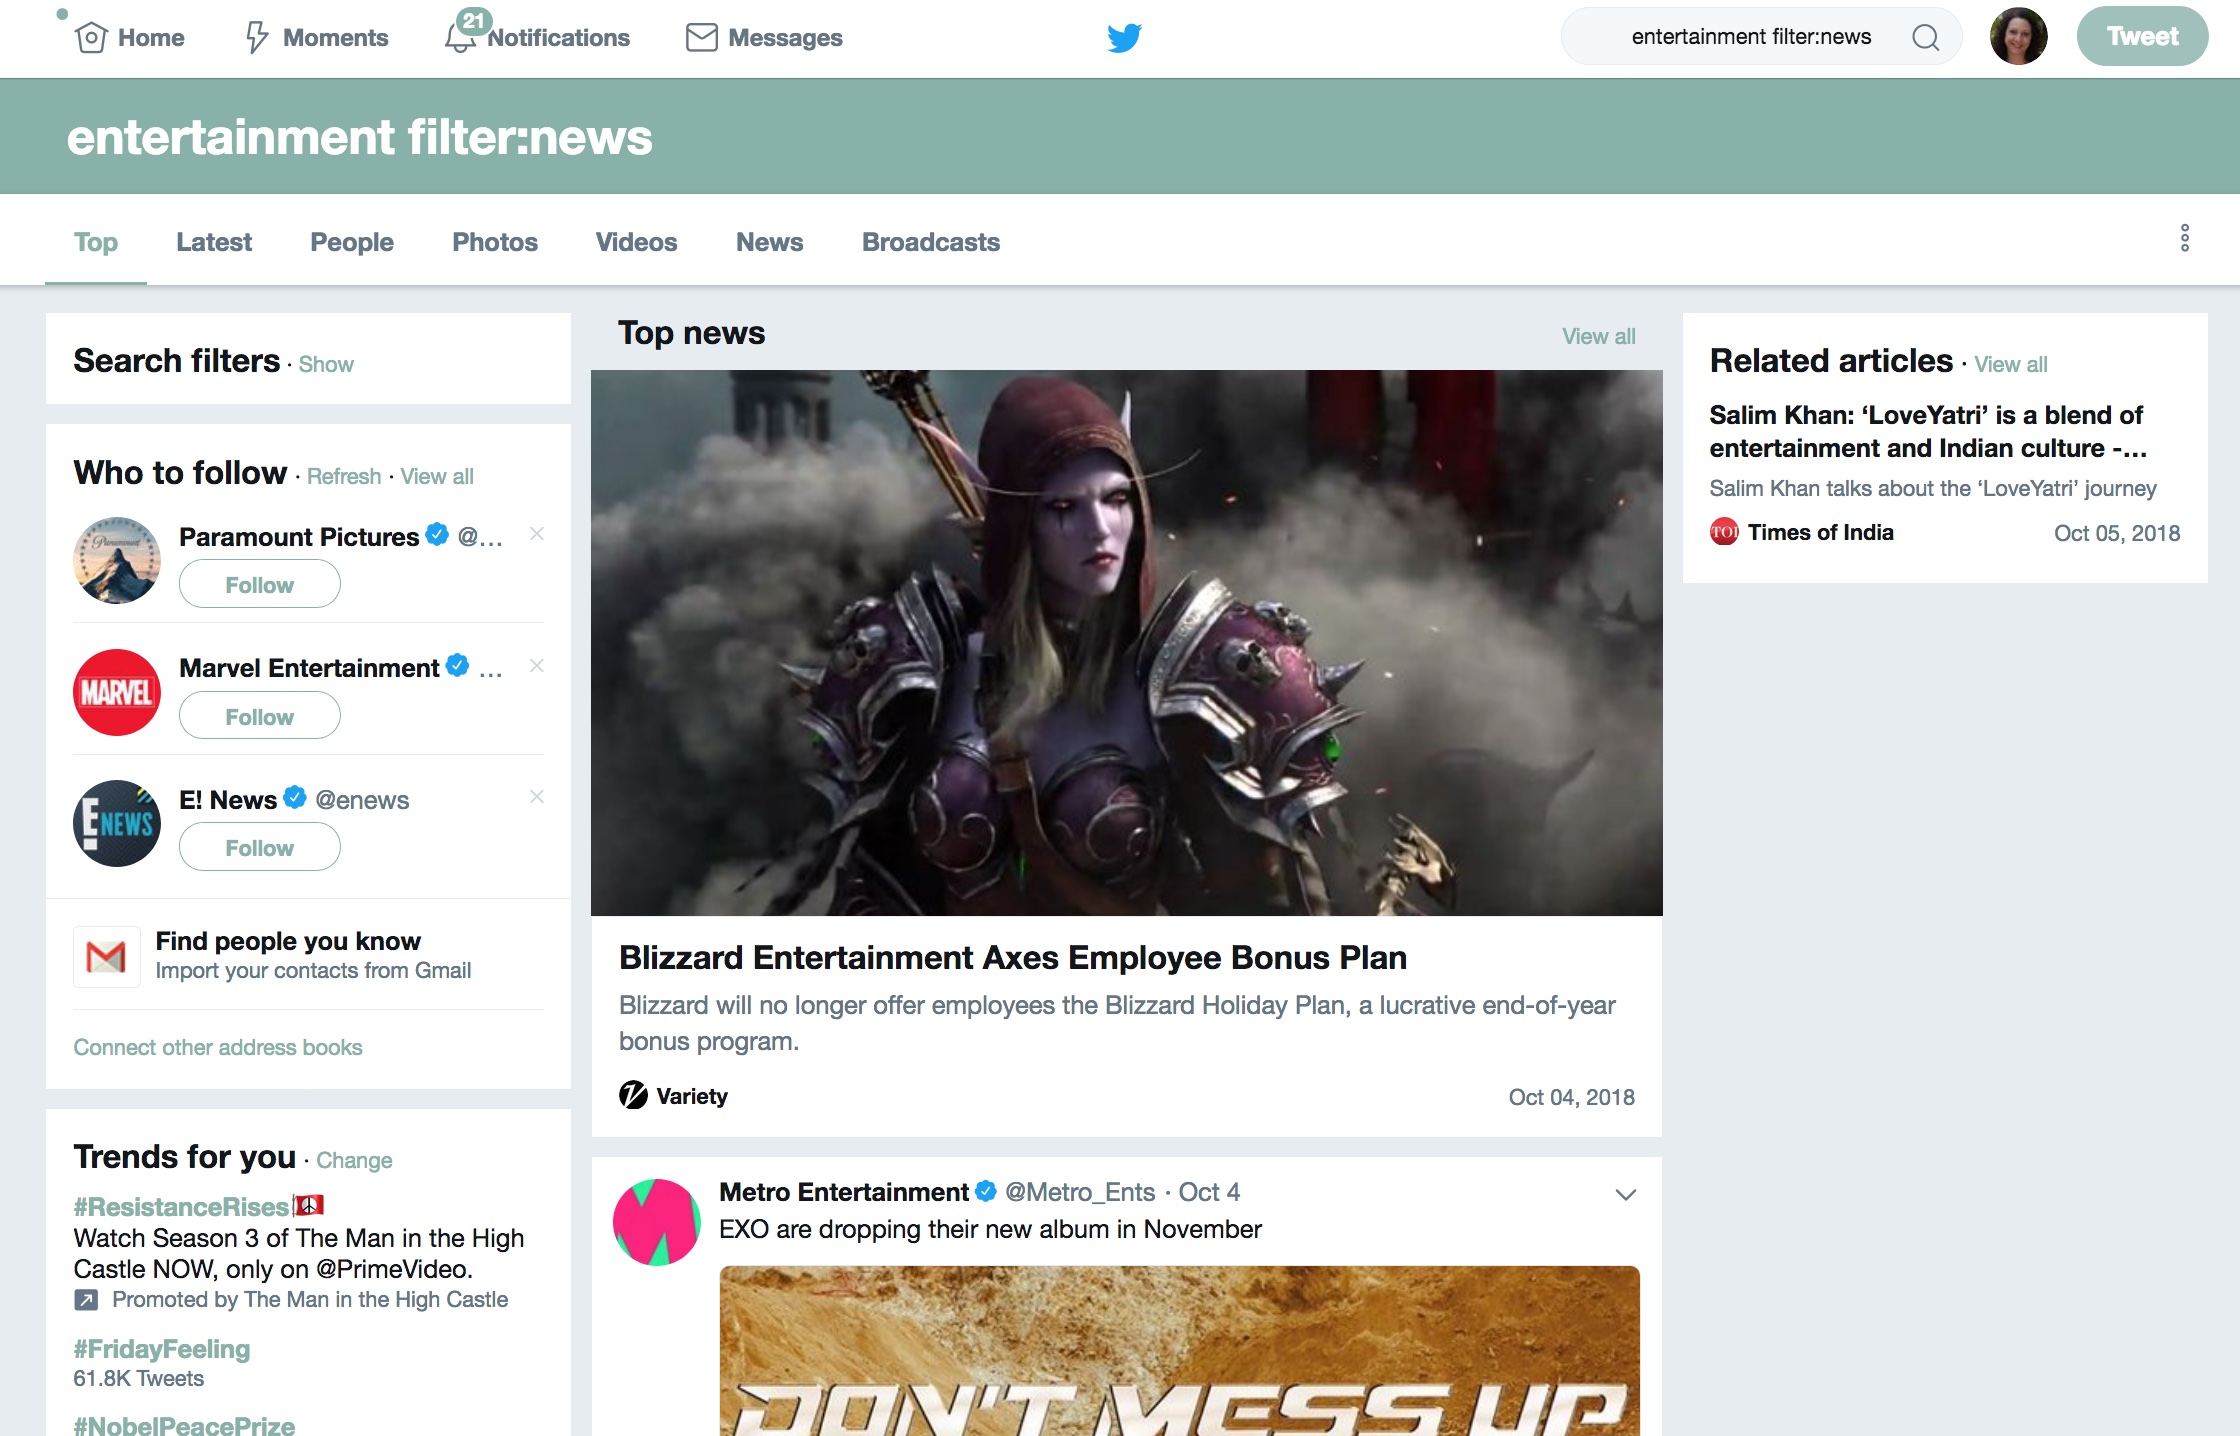
Task: Click the Marvel Entertainment name link
Action: (309, 668)
